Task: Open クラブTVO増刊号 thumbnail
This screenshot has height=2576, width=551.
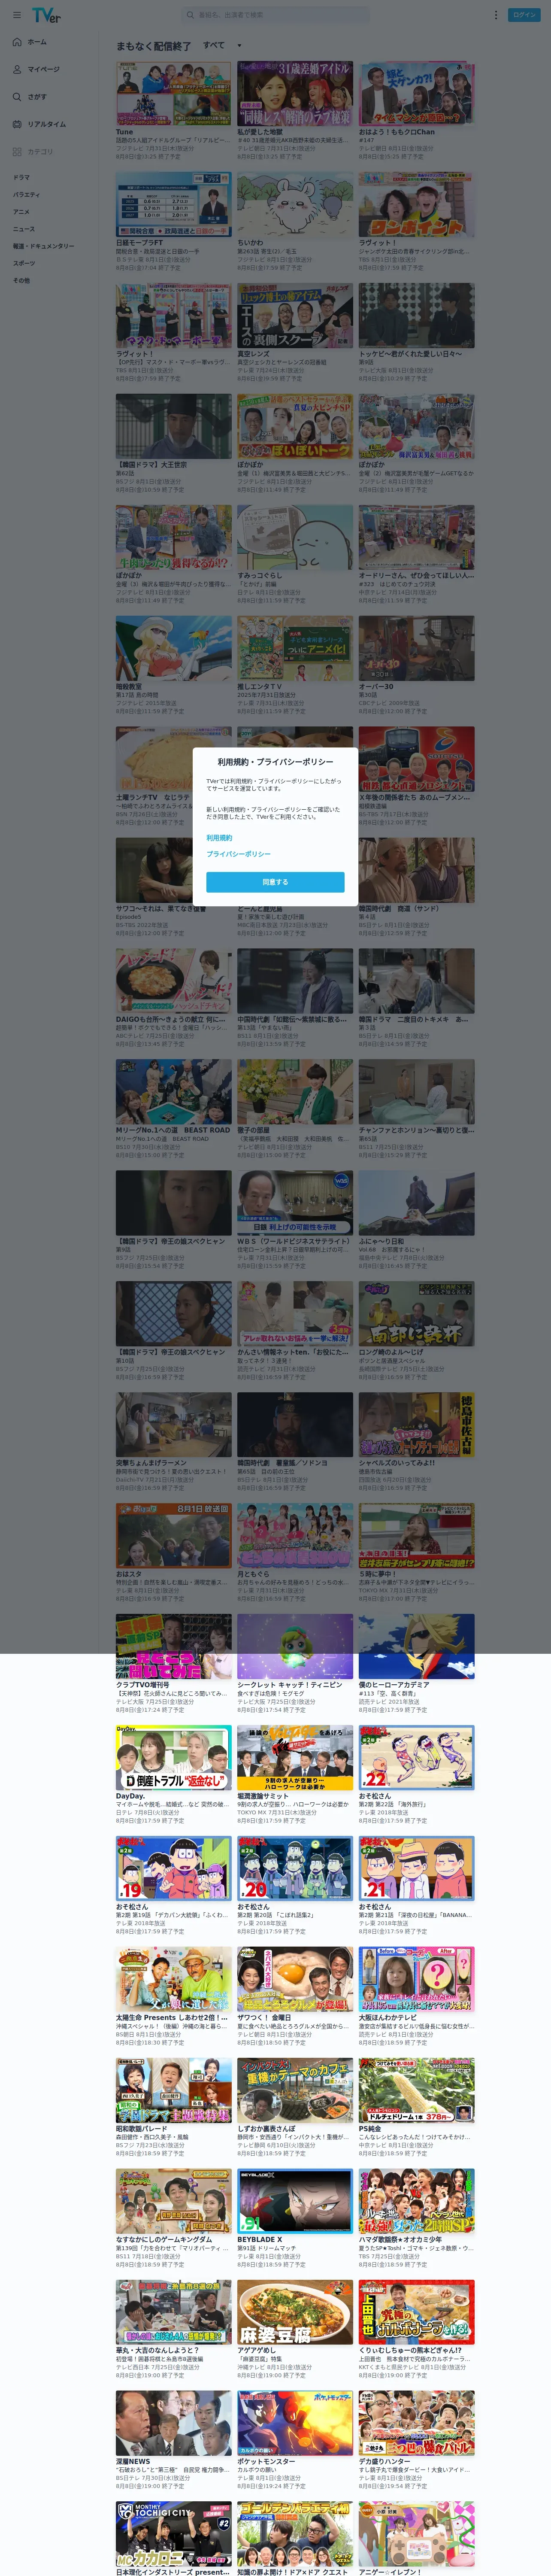Action: pyautogui.click(x=173, y=1646)
